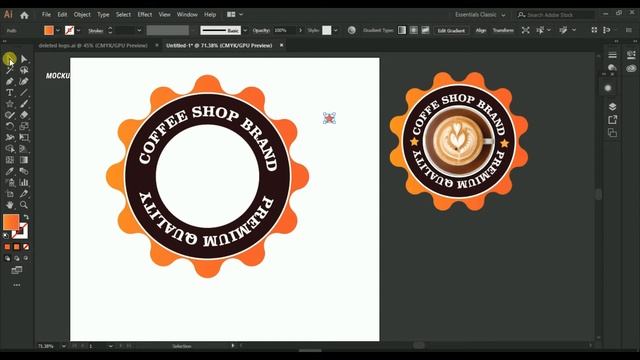Expand stroke weight dropdown
640x360 pixels.
[x=139, y=30]
